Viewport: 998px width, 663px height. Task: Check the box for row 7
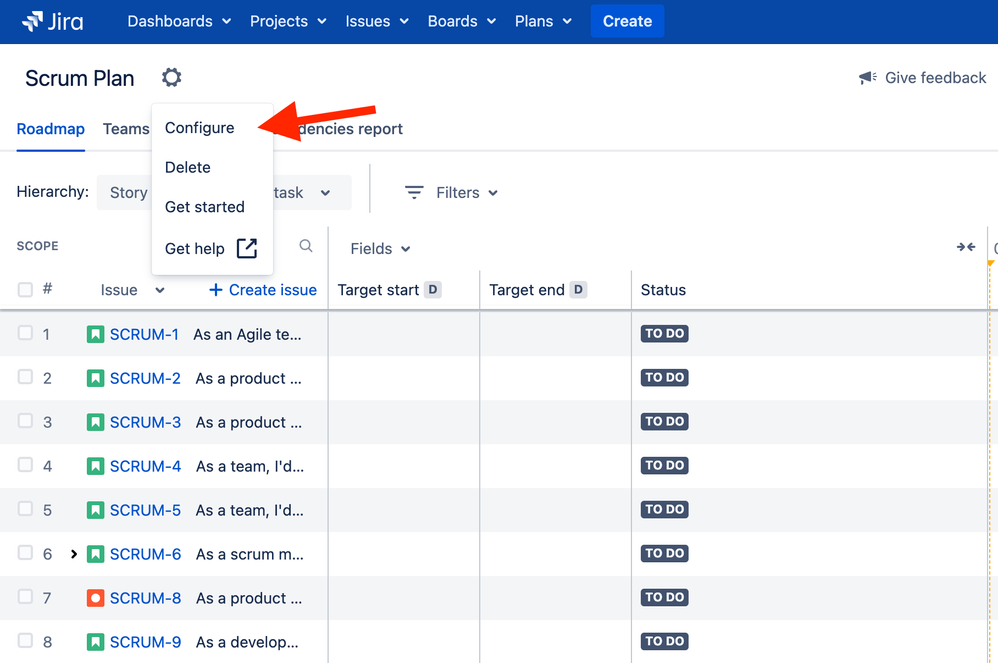click(x=25, y=596)
